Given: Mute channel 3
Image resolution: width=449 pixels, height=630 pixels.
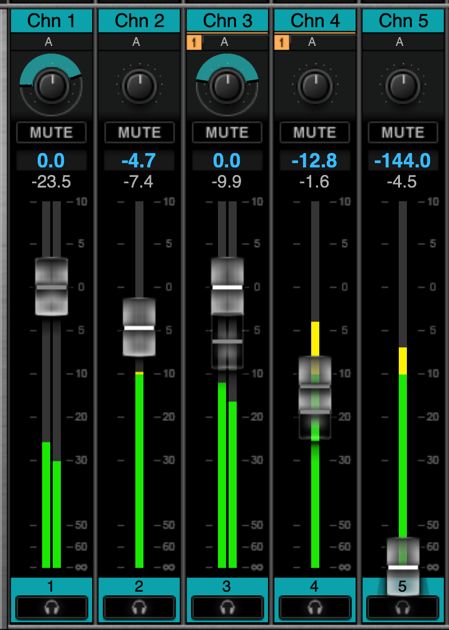Looking at the screenshot, I should 227,132.
